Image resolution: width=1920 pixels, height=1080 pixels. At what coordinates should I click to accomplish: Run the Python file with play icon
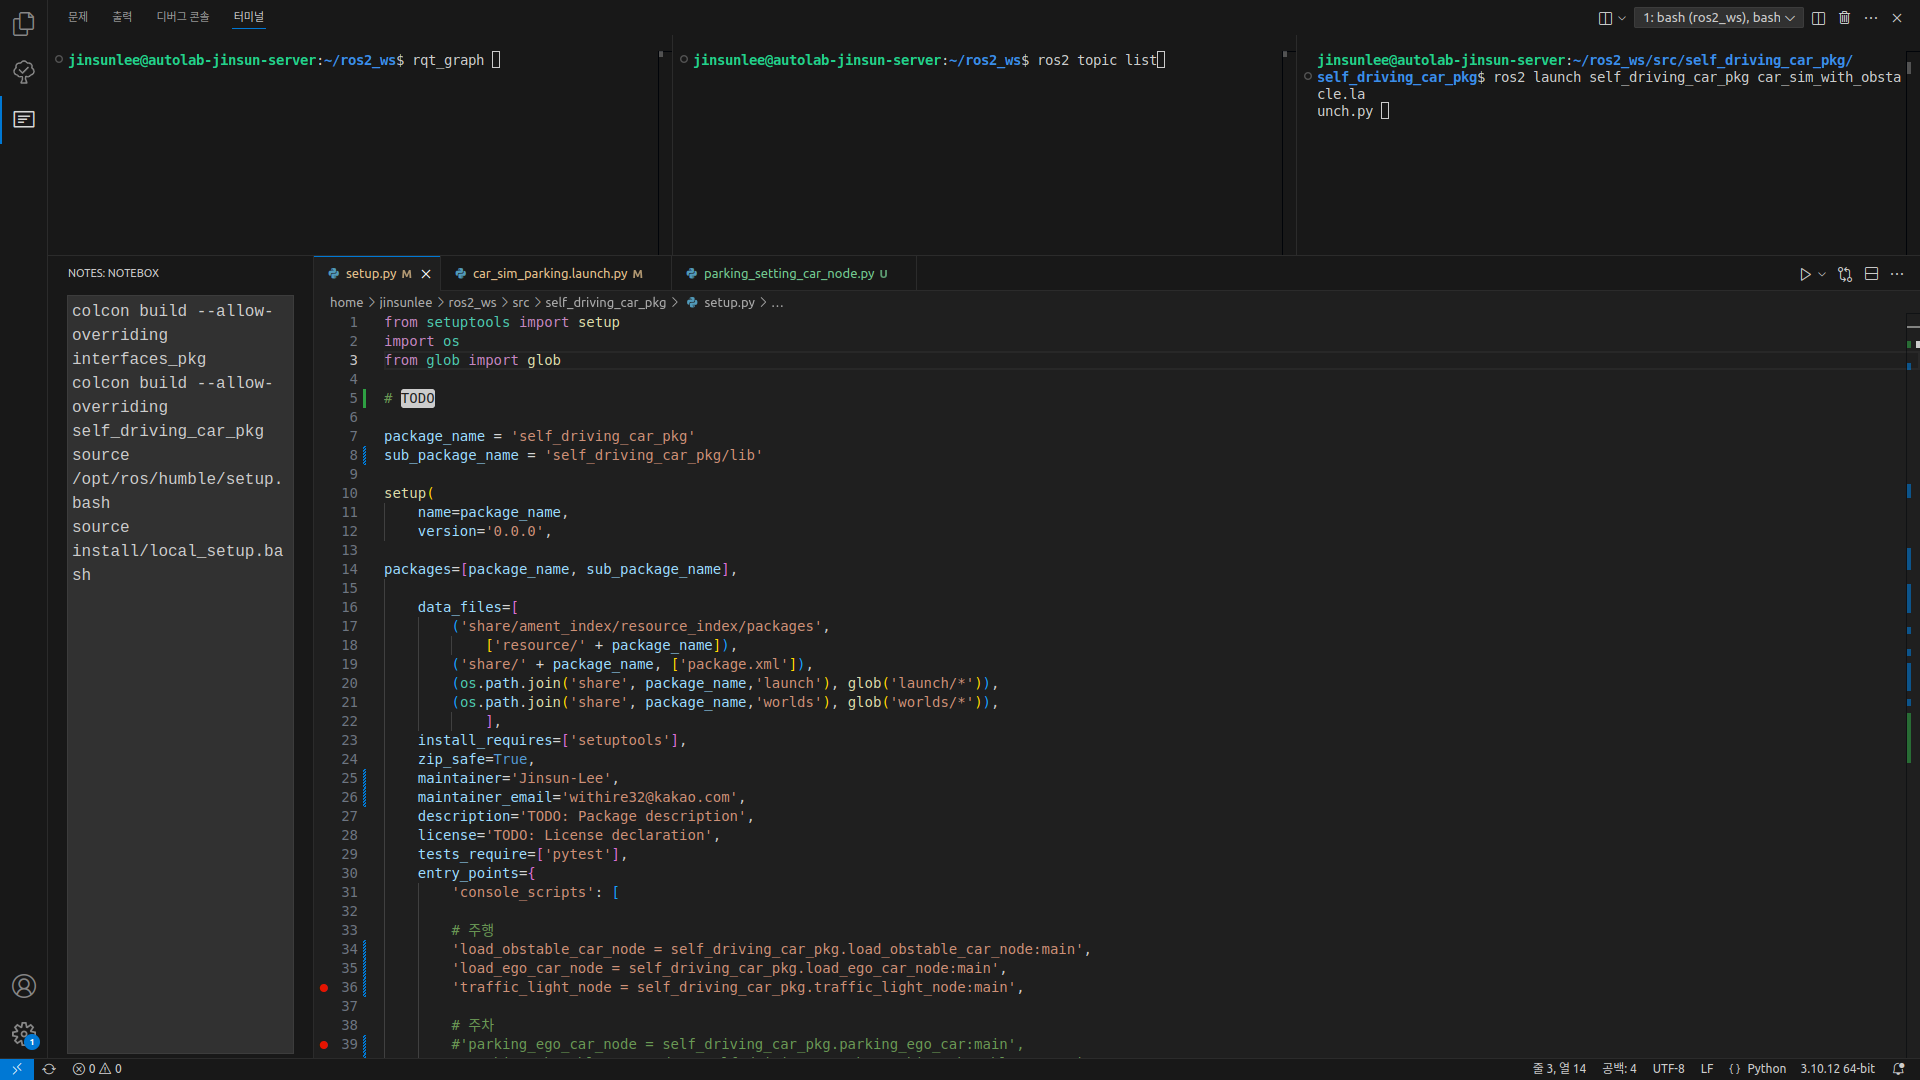[1805, 274]
